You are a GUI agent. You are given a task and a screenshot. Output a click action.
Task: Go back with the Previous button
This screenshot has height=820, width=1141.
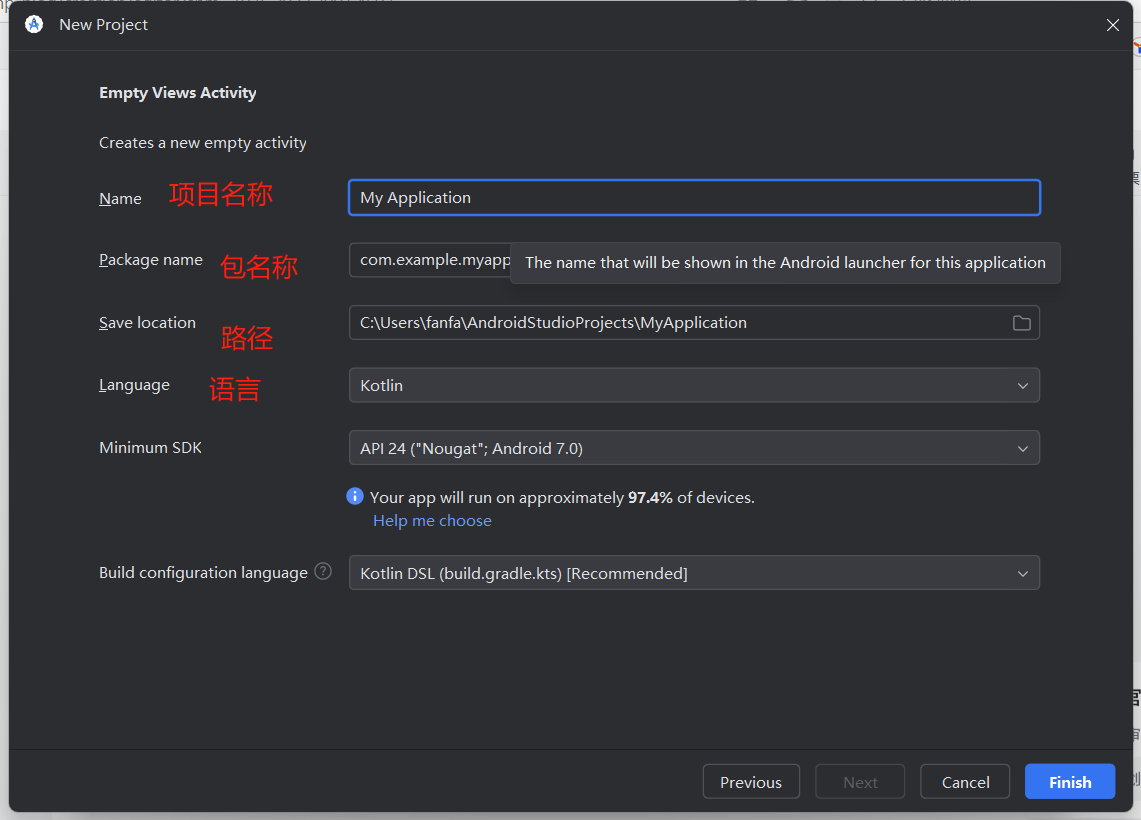pyautogui.click(x=751, y=782)
